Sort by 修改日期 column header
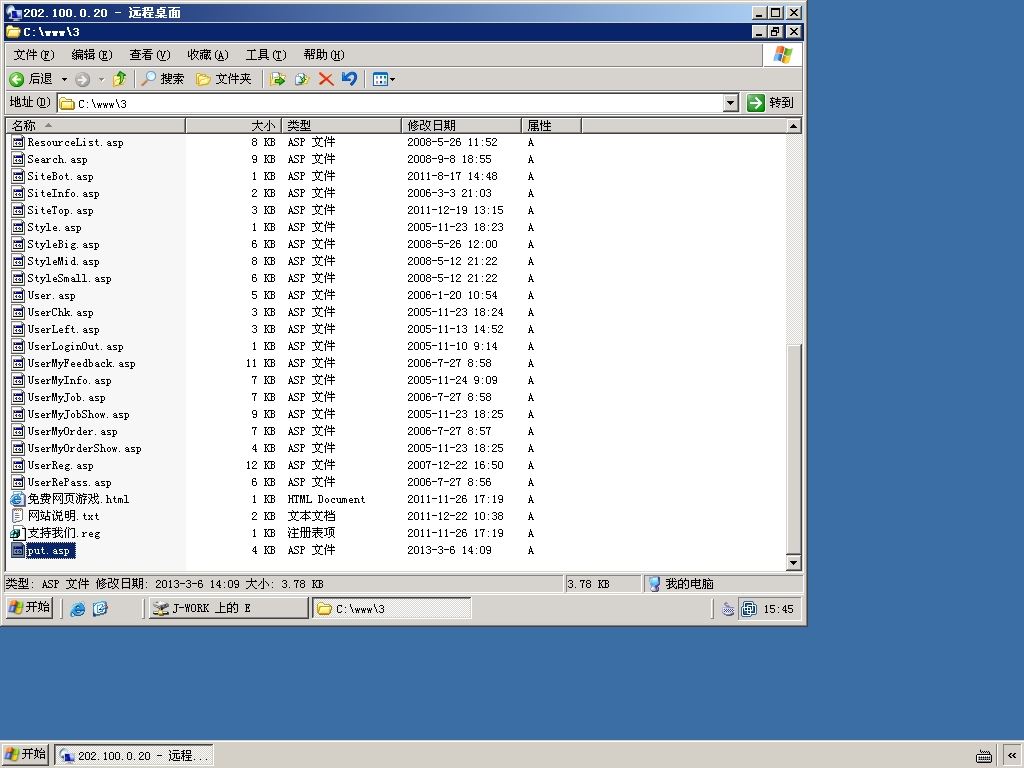Viewport: 1024px width, 768px height. (461, 125)
